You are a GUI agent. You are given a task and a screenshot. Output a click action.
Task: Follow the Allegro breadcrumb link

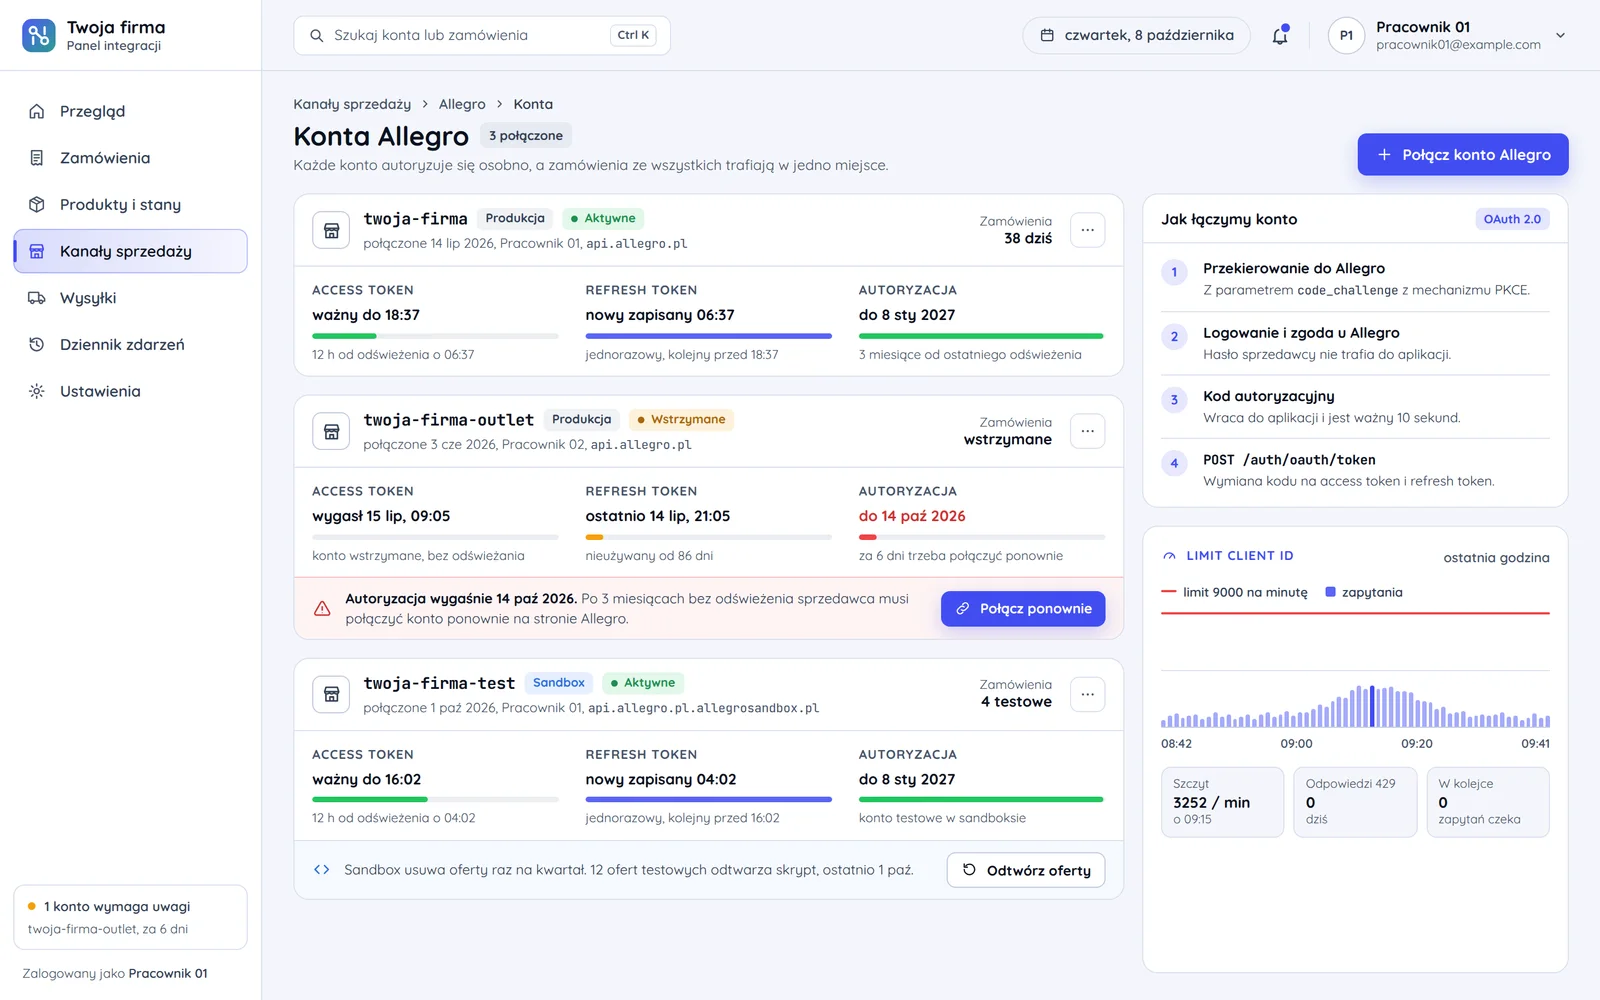pyautogui.click(x=462, y=104)
